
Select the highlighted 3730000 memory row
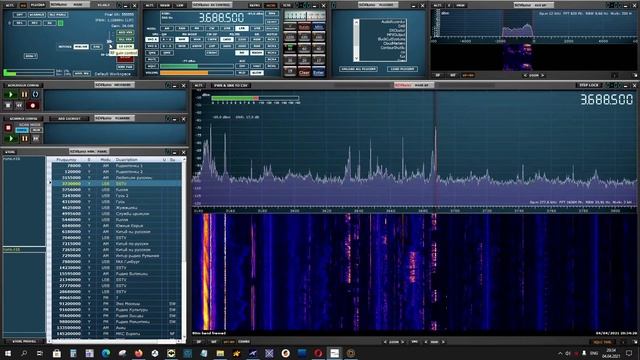116,184
